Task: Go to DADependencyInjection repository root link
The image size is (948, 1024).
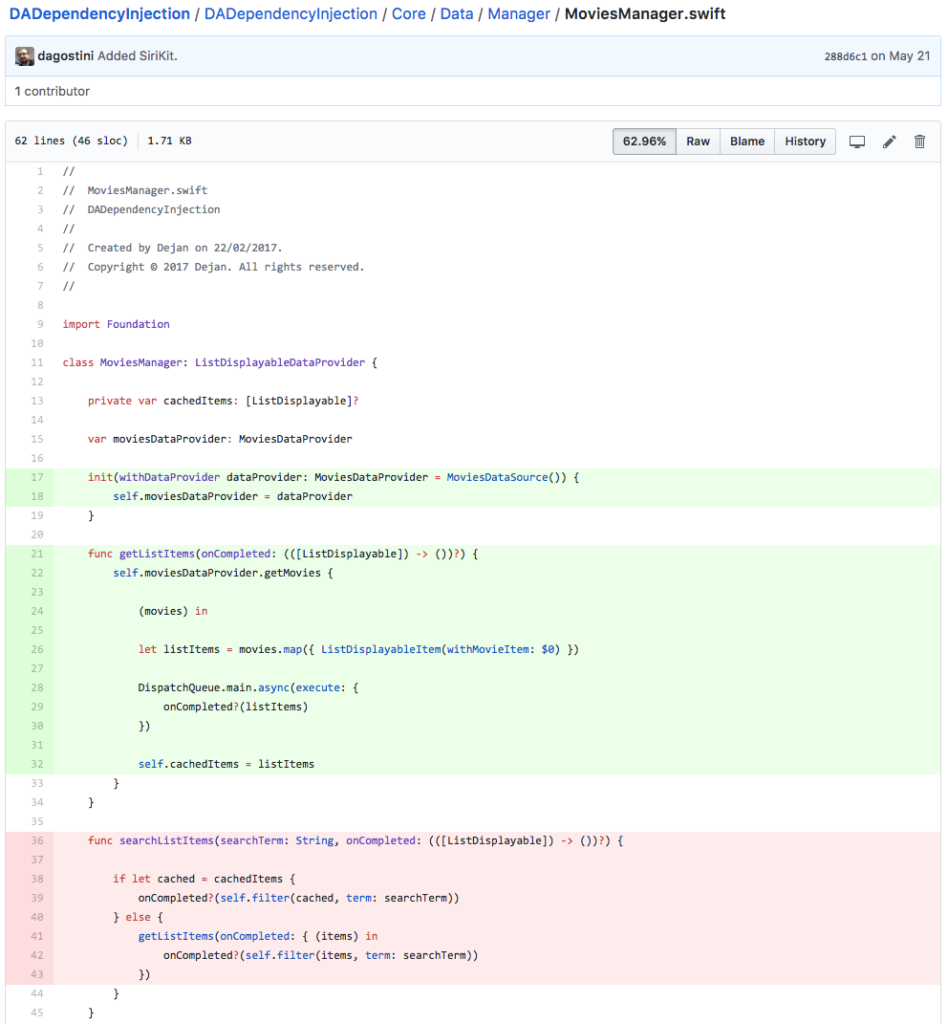Action: (x=99, y=14)
